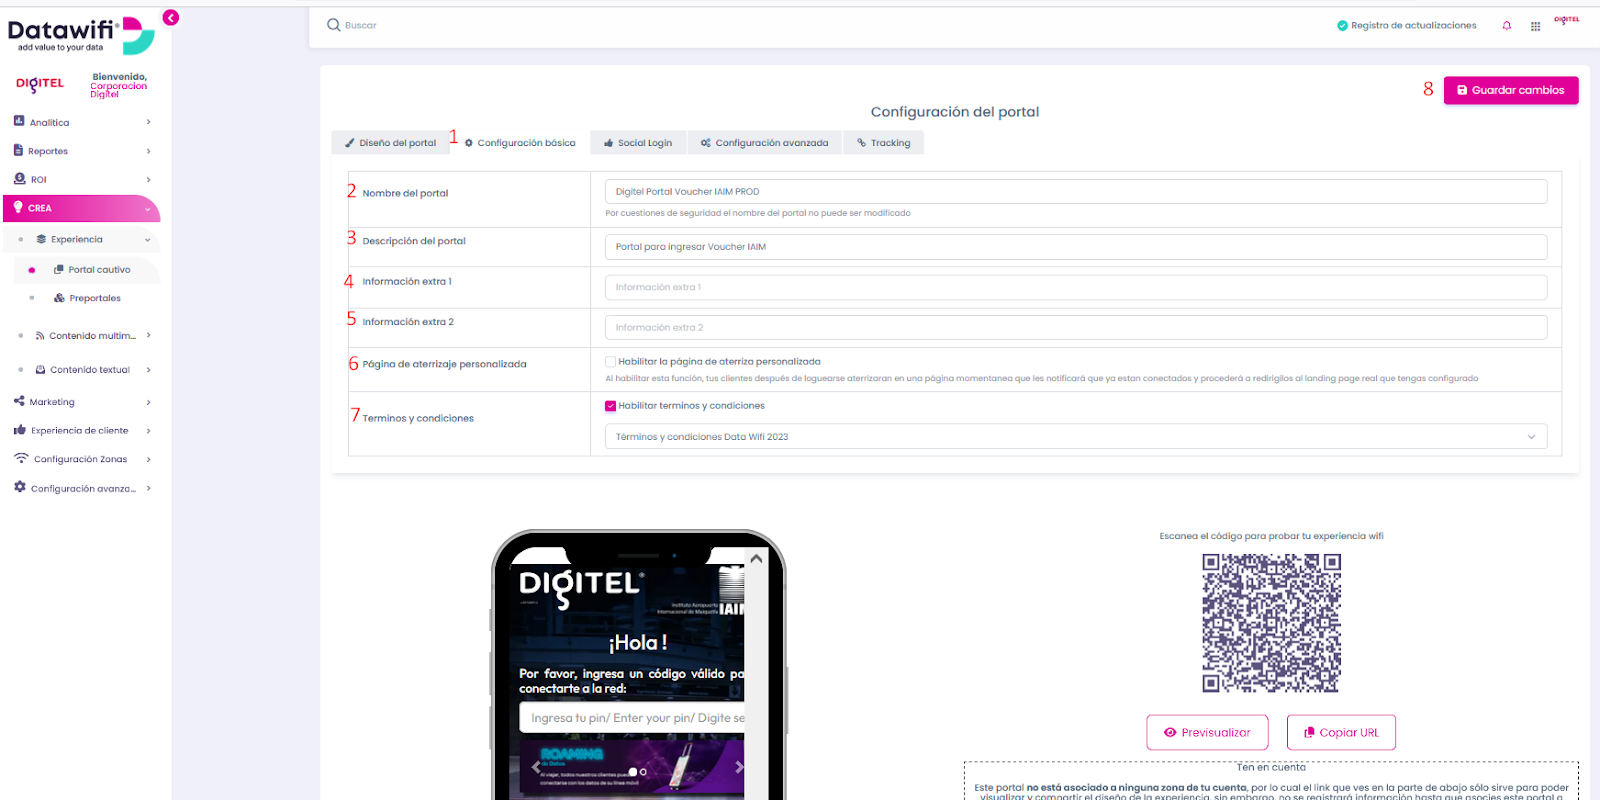The height and width of the screenshot is (800, 1600).
Task: Click the Copiar URL button
Action: tap(1341, 732)
